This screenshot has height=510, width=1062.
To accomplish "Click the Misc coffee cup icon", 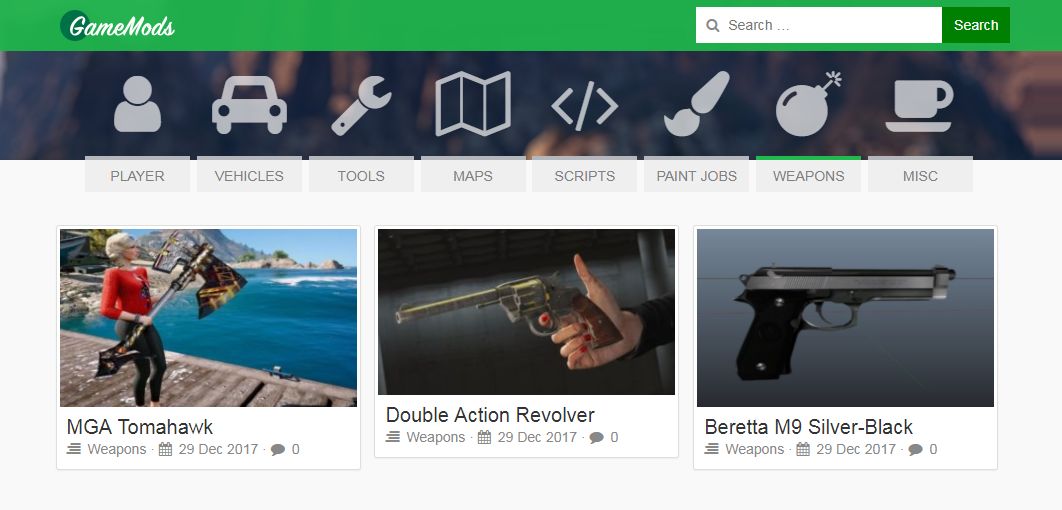I will pyautogui.click(x=920, y=106).
